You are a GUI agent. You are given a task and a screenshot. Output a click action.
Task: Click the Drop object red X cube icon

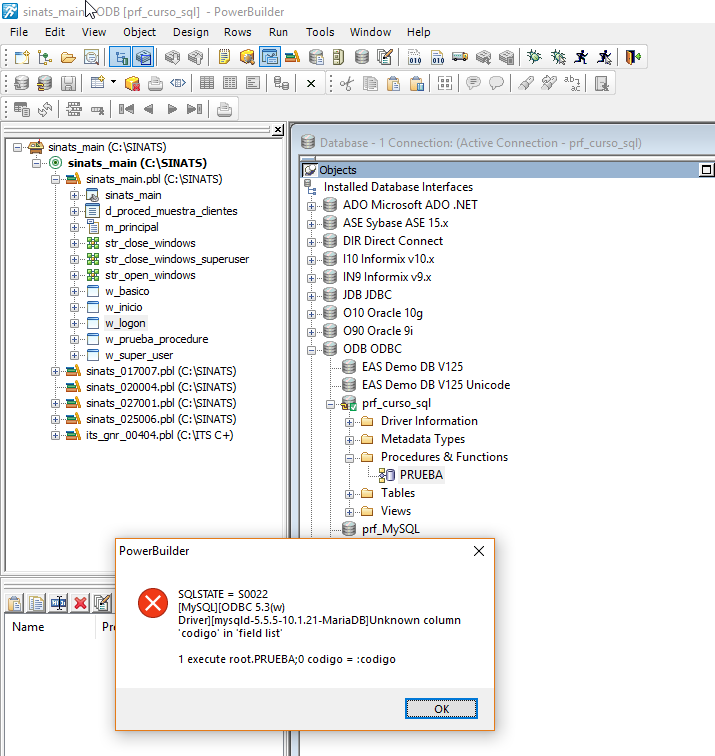132,83
